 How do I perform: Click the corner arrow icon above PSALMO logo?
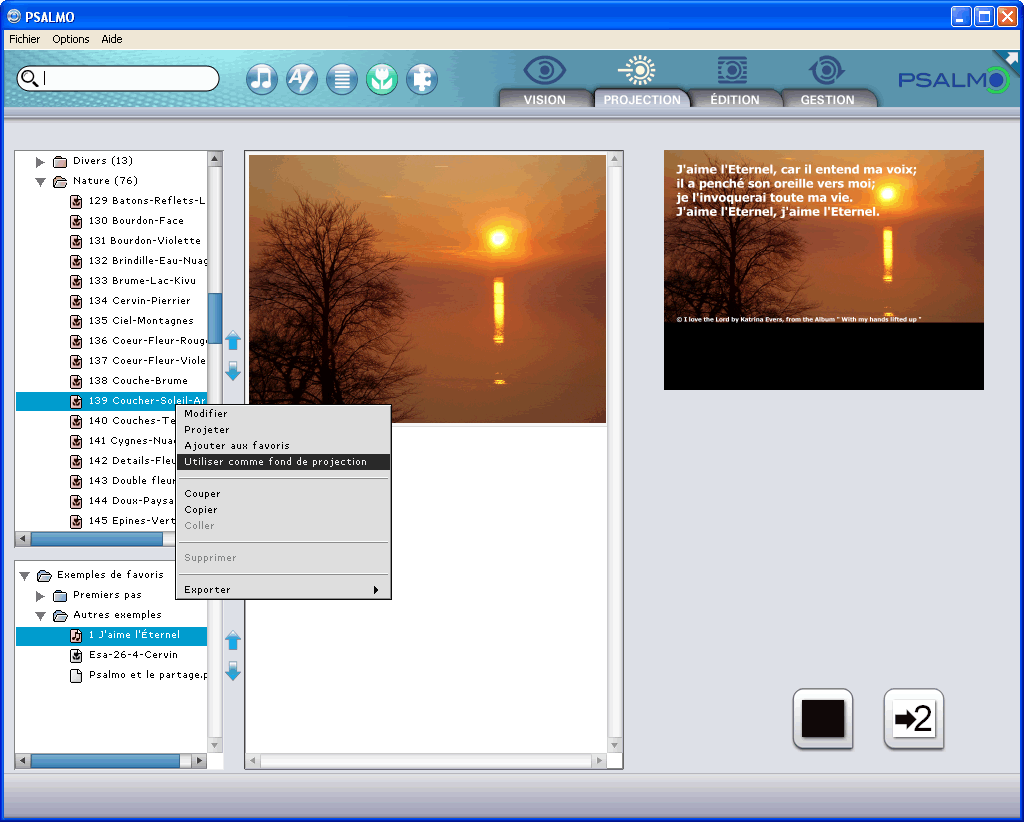1010,59
